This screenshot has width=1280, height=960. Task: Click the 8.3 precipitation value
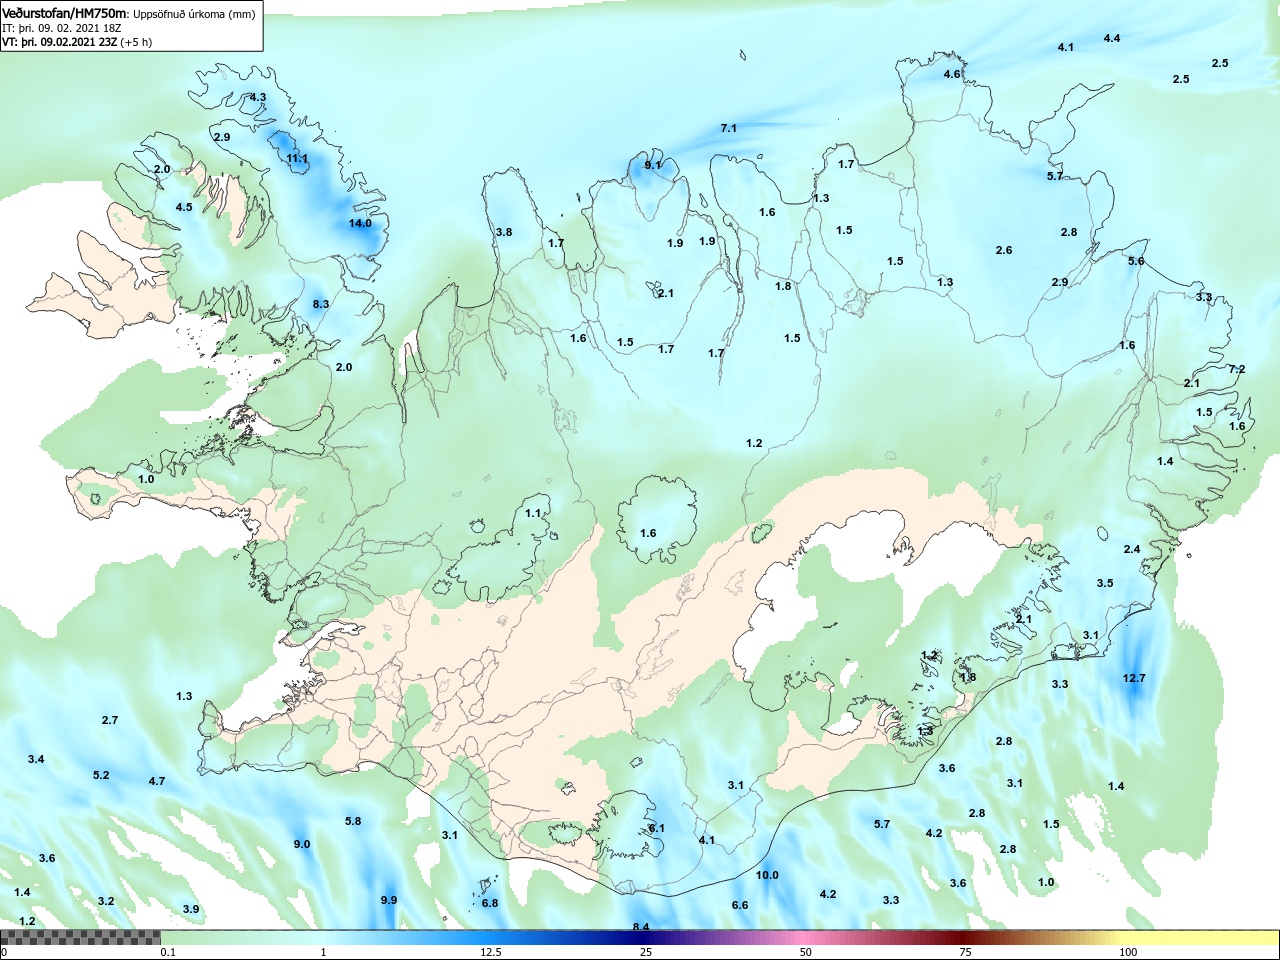pos(321,304)
